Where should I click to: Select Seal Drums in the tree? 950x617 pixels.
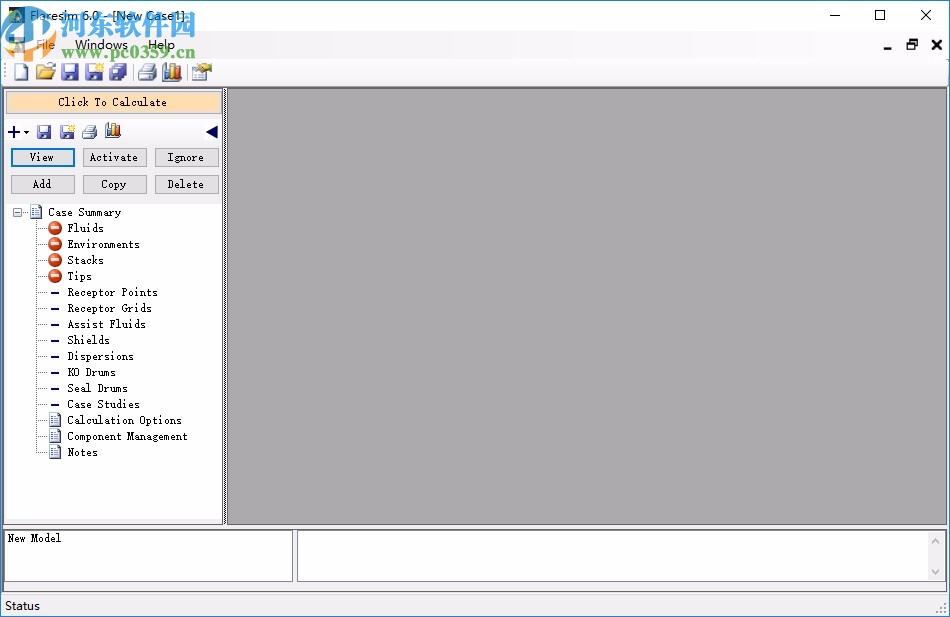point(97,388)
